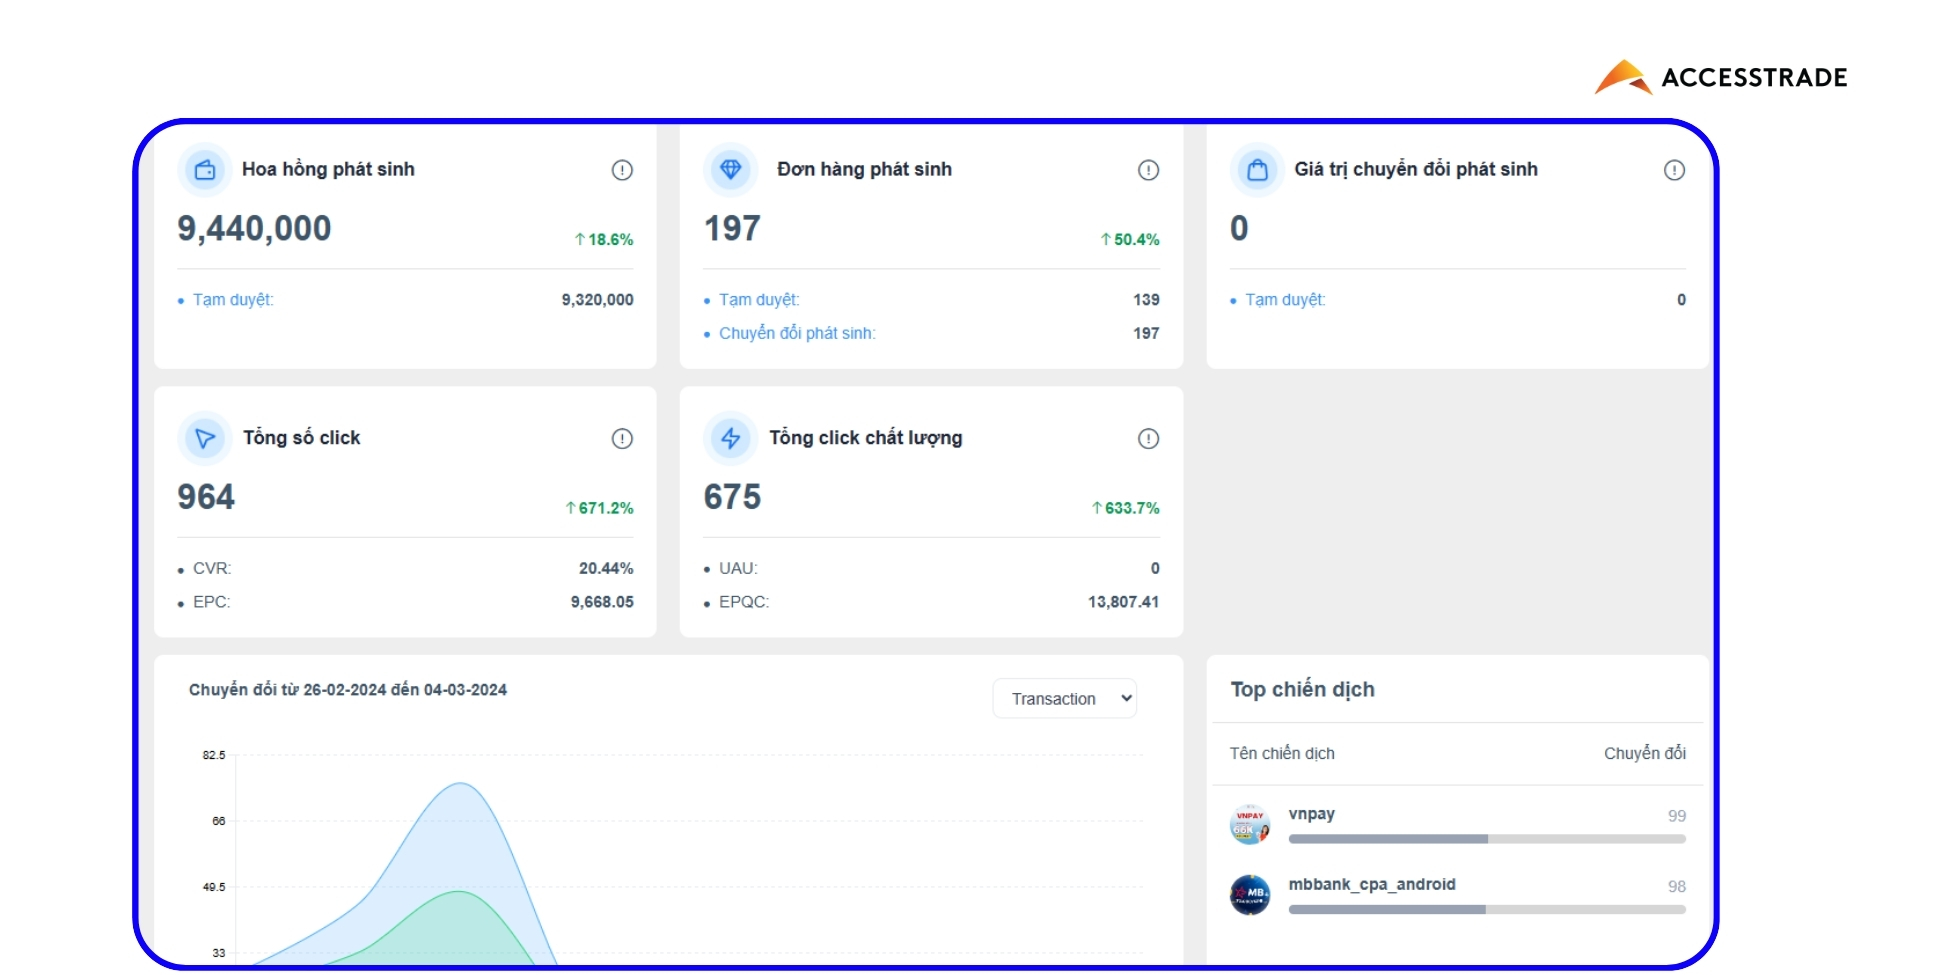Click the Tạm duyệt value 139
1950x975 pixels.
1146,300
